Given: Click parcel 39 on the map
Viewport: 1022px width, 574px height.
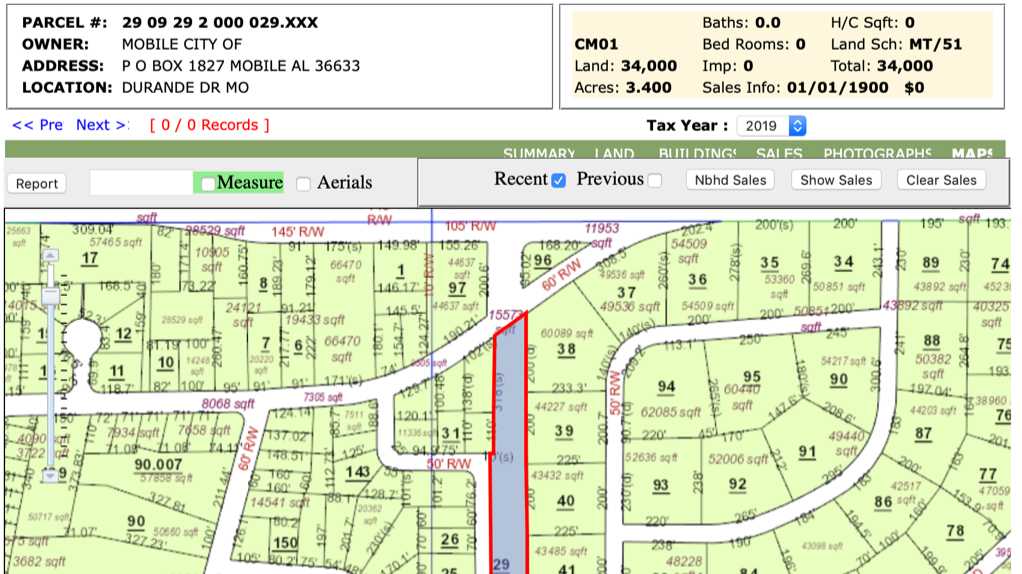Looking at the screenshot, I should (564, 431).
